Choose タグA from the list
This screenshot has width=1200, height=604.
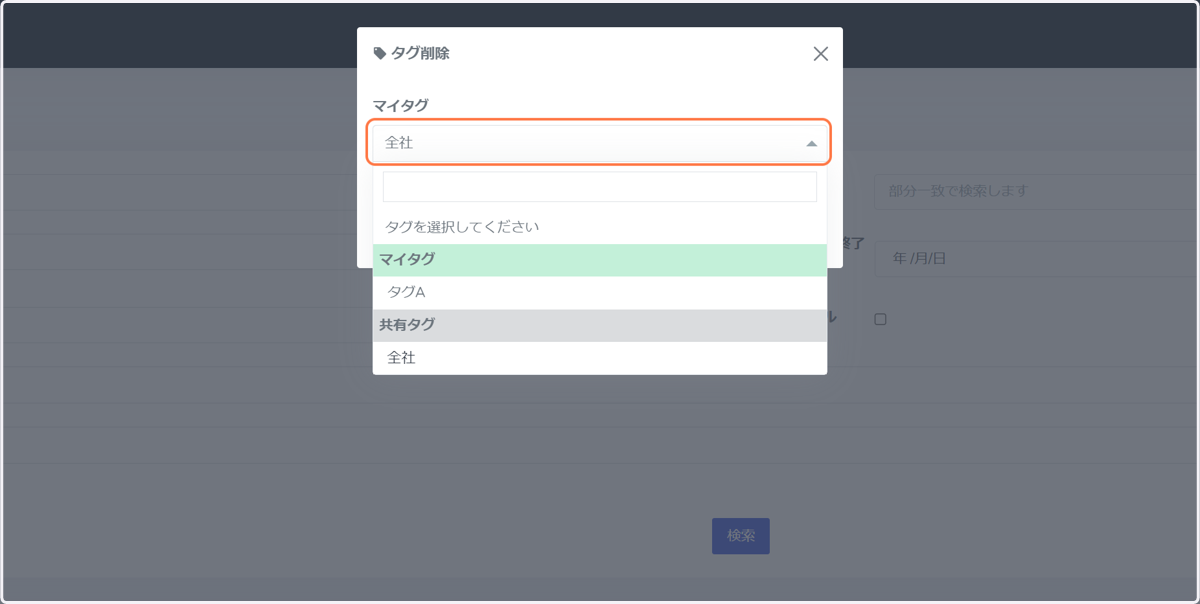coord(600,292)
